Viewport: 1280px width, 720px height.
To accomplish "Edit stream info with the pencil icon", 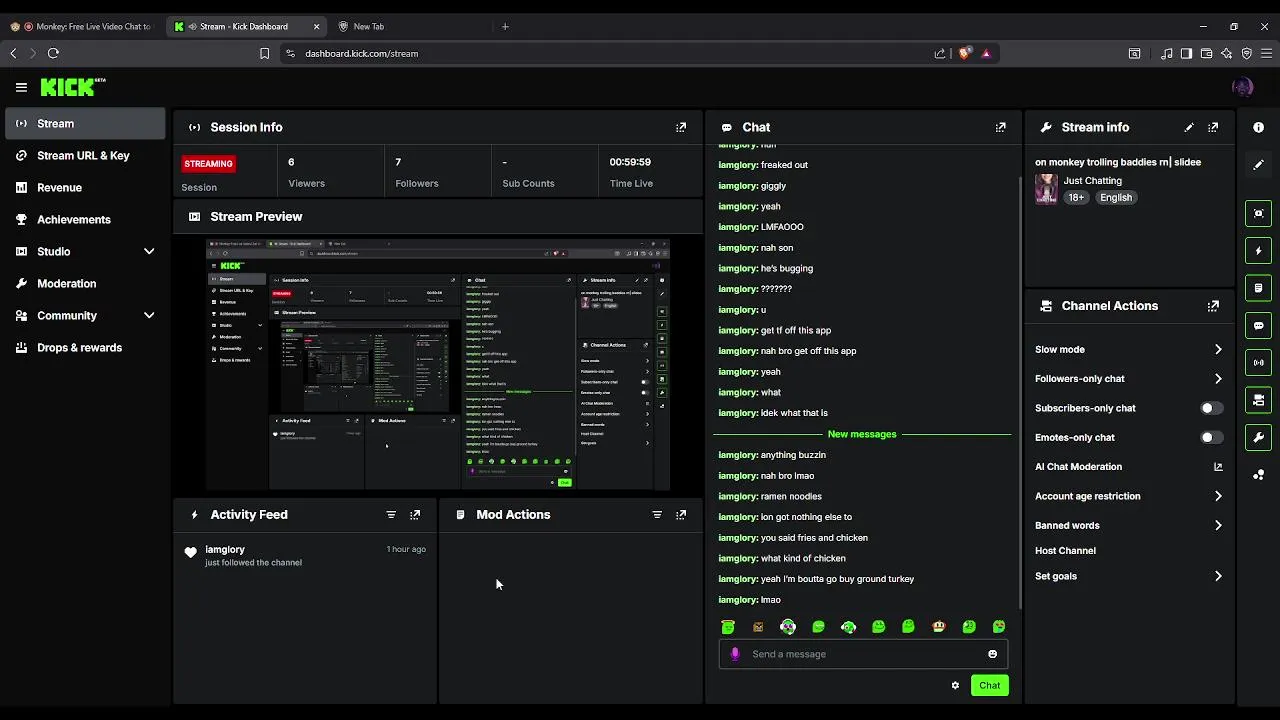I will [x=1189, y=127].
